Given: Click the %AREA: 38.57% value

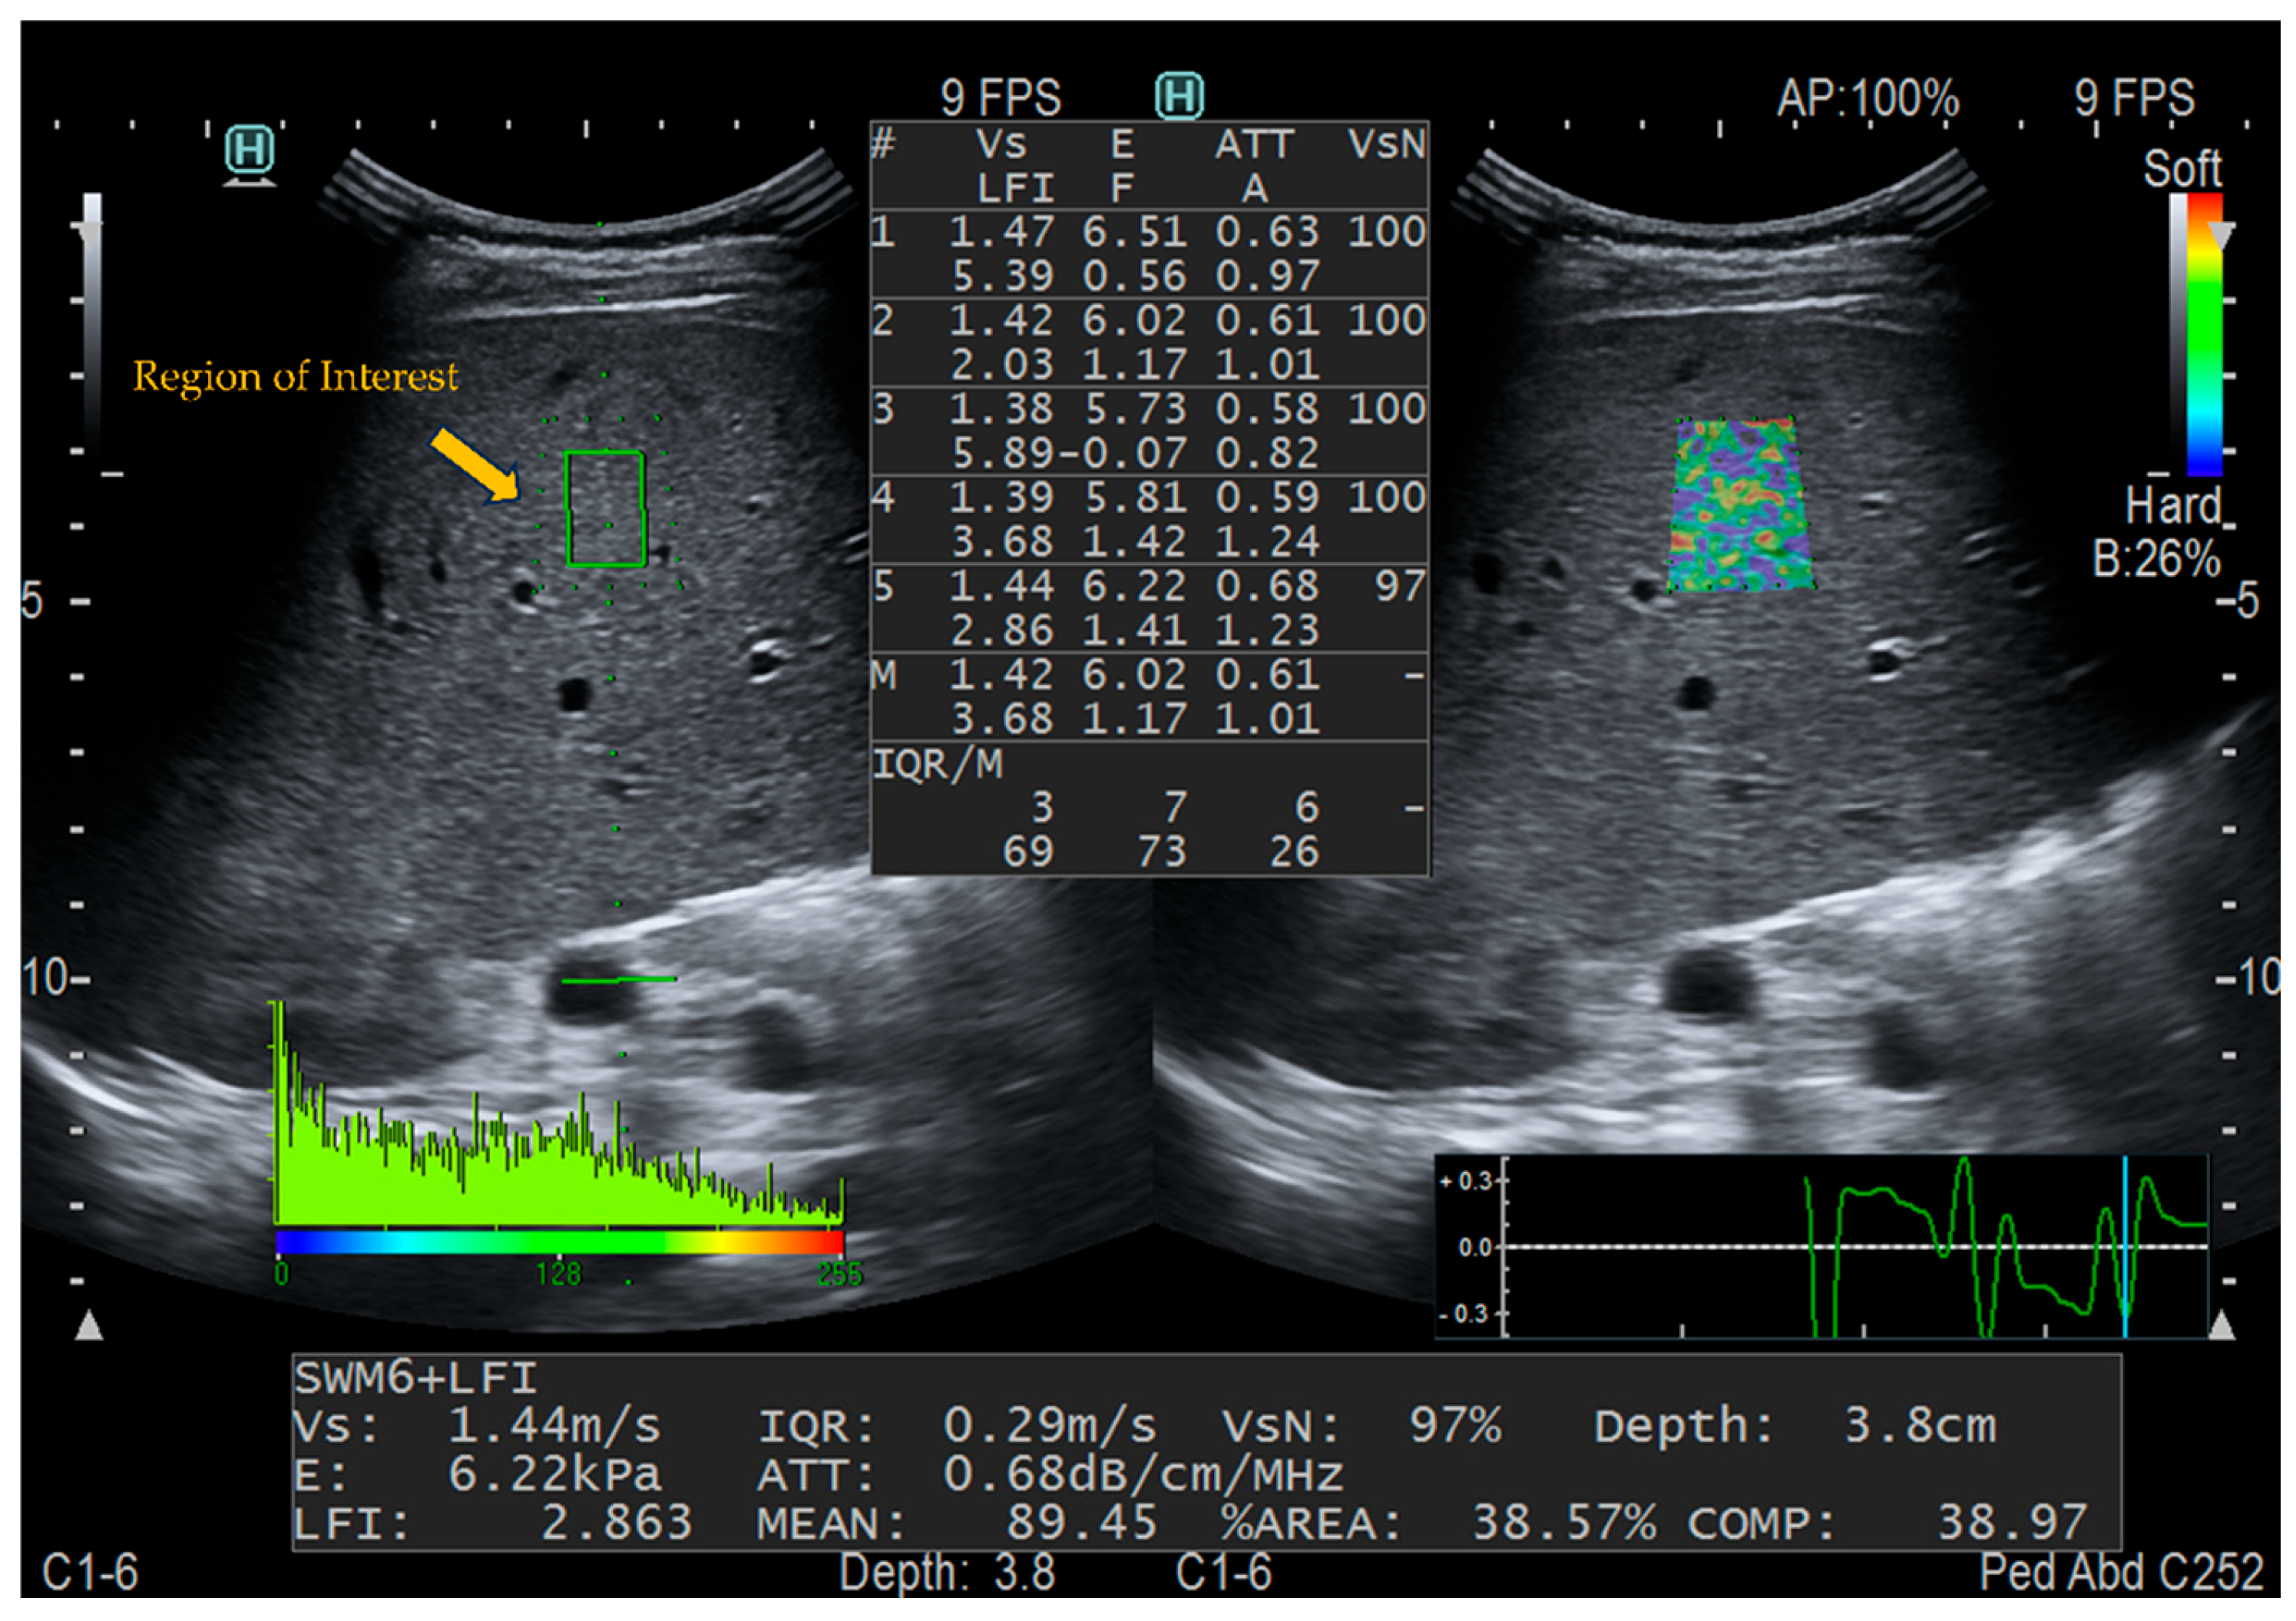Looking at the screenshot, I should 1438,1523.
